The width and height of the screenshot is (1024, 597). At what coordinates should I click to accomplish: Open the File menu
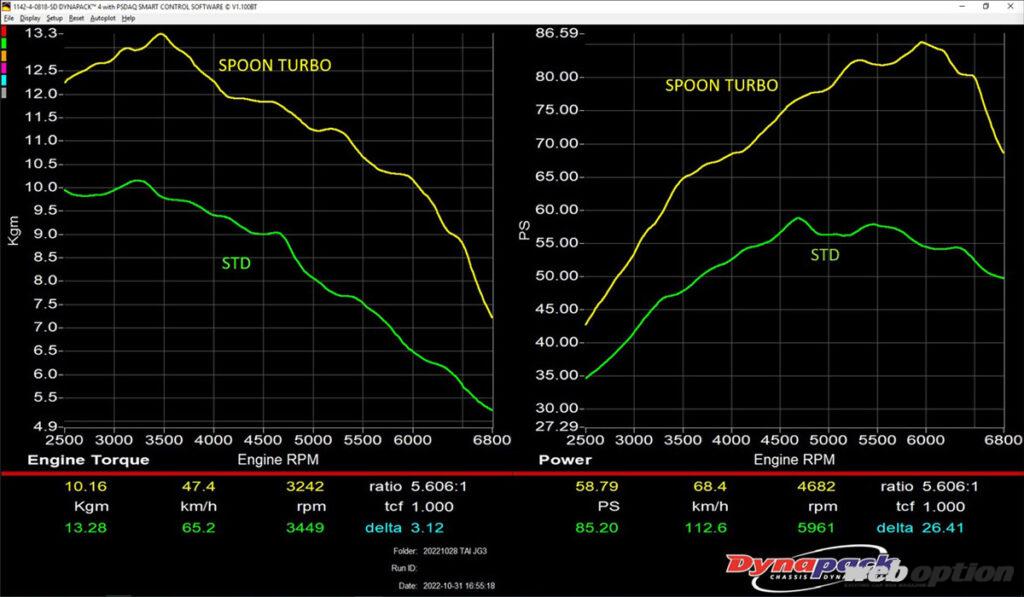pos(8,18)
